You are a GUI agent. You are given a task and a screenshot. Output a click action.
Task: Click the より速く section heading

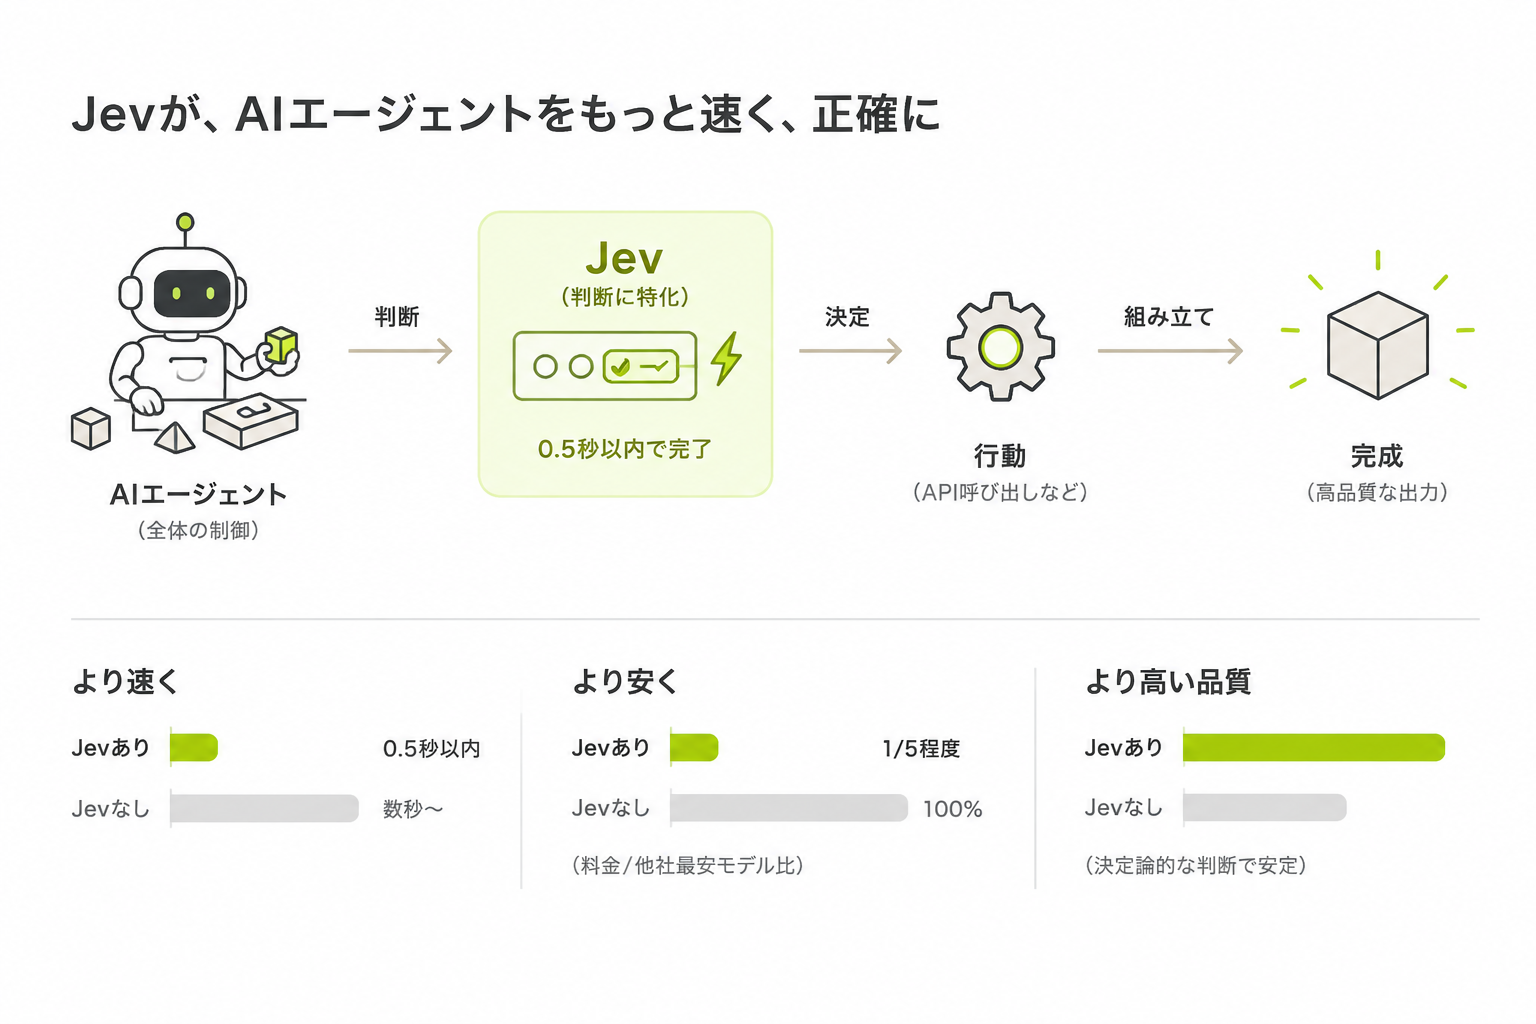click(x=125, y=682)
